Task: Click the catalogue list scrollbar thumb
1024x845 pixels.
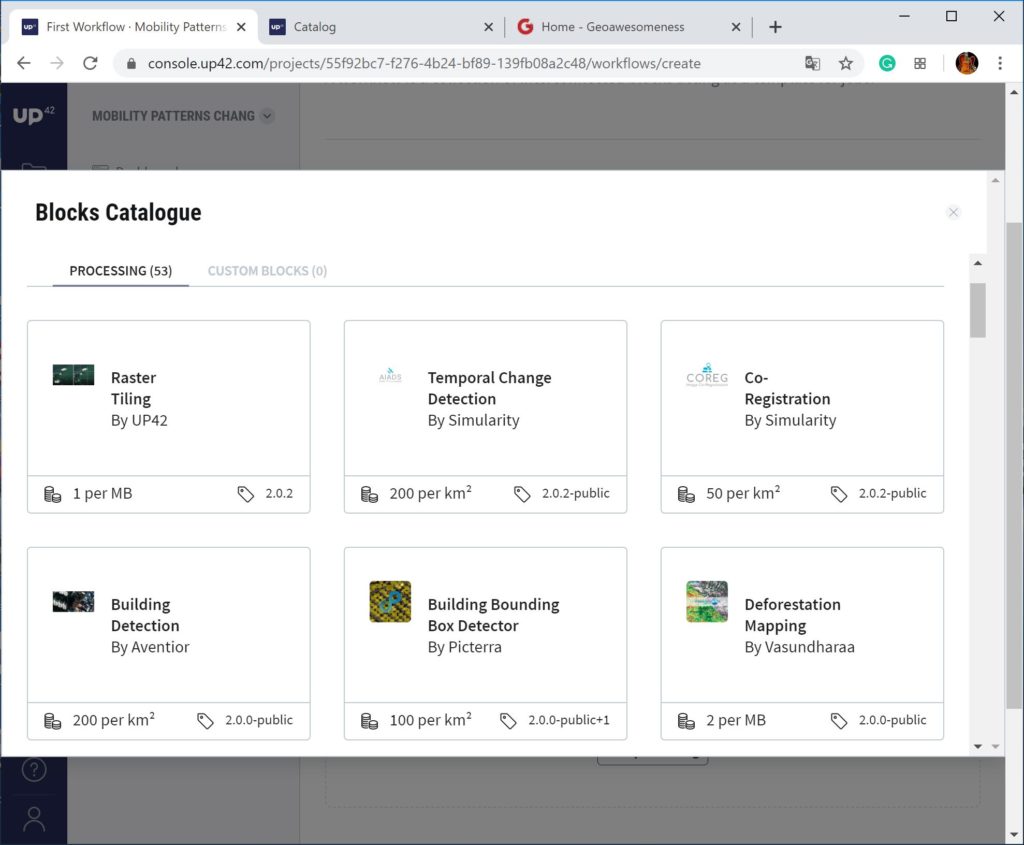Action: pyautogui.click(x=978, y=310)
